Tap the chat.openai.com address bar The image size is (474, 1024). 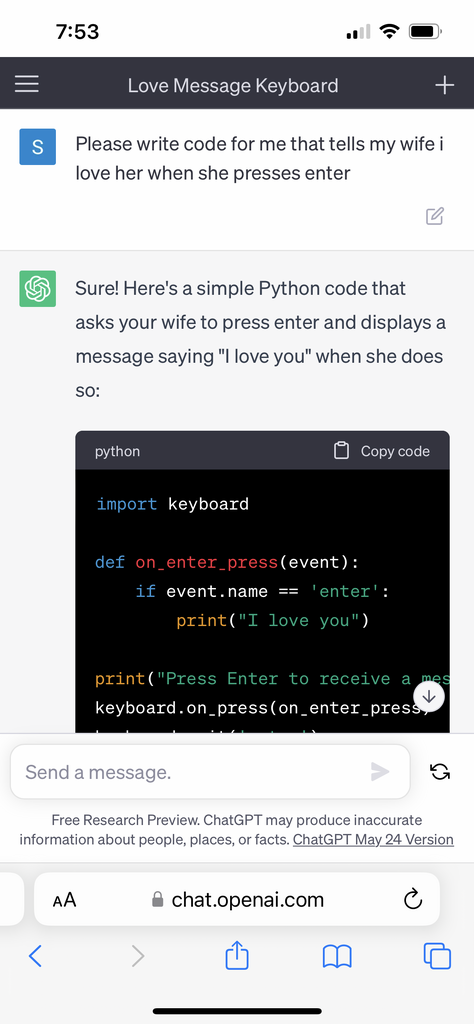(237, 900)
